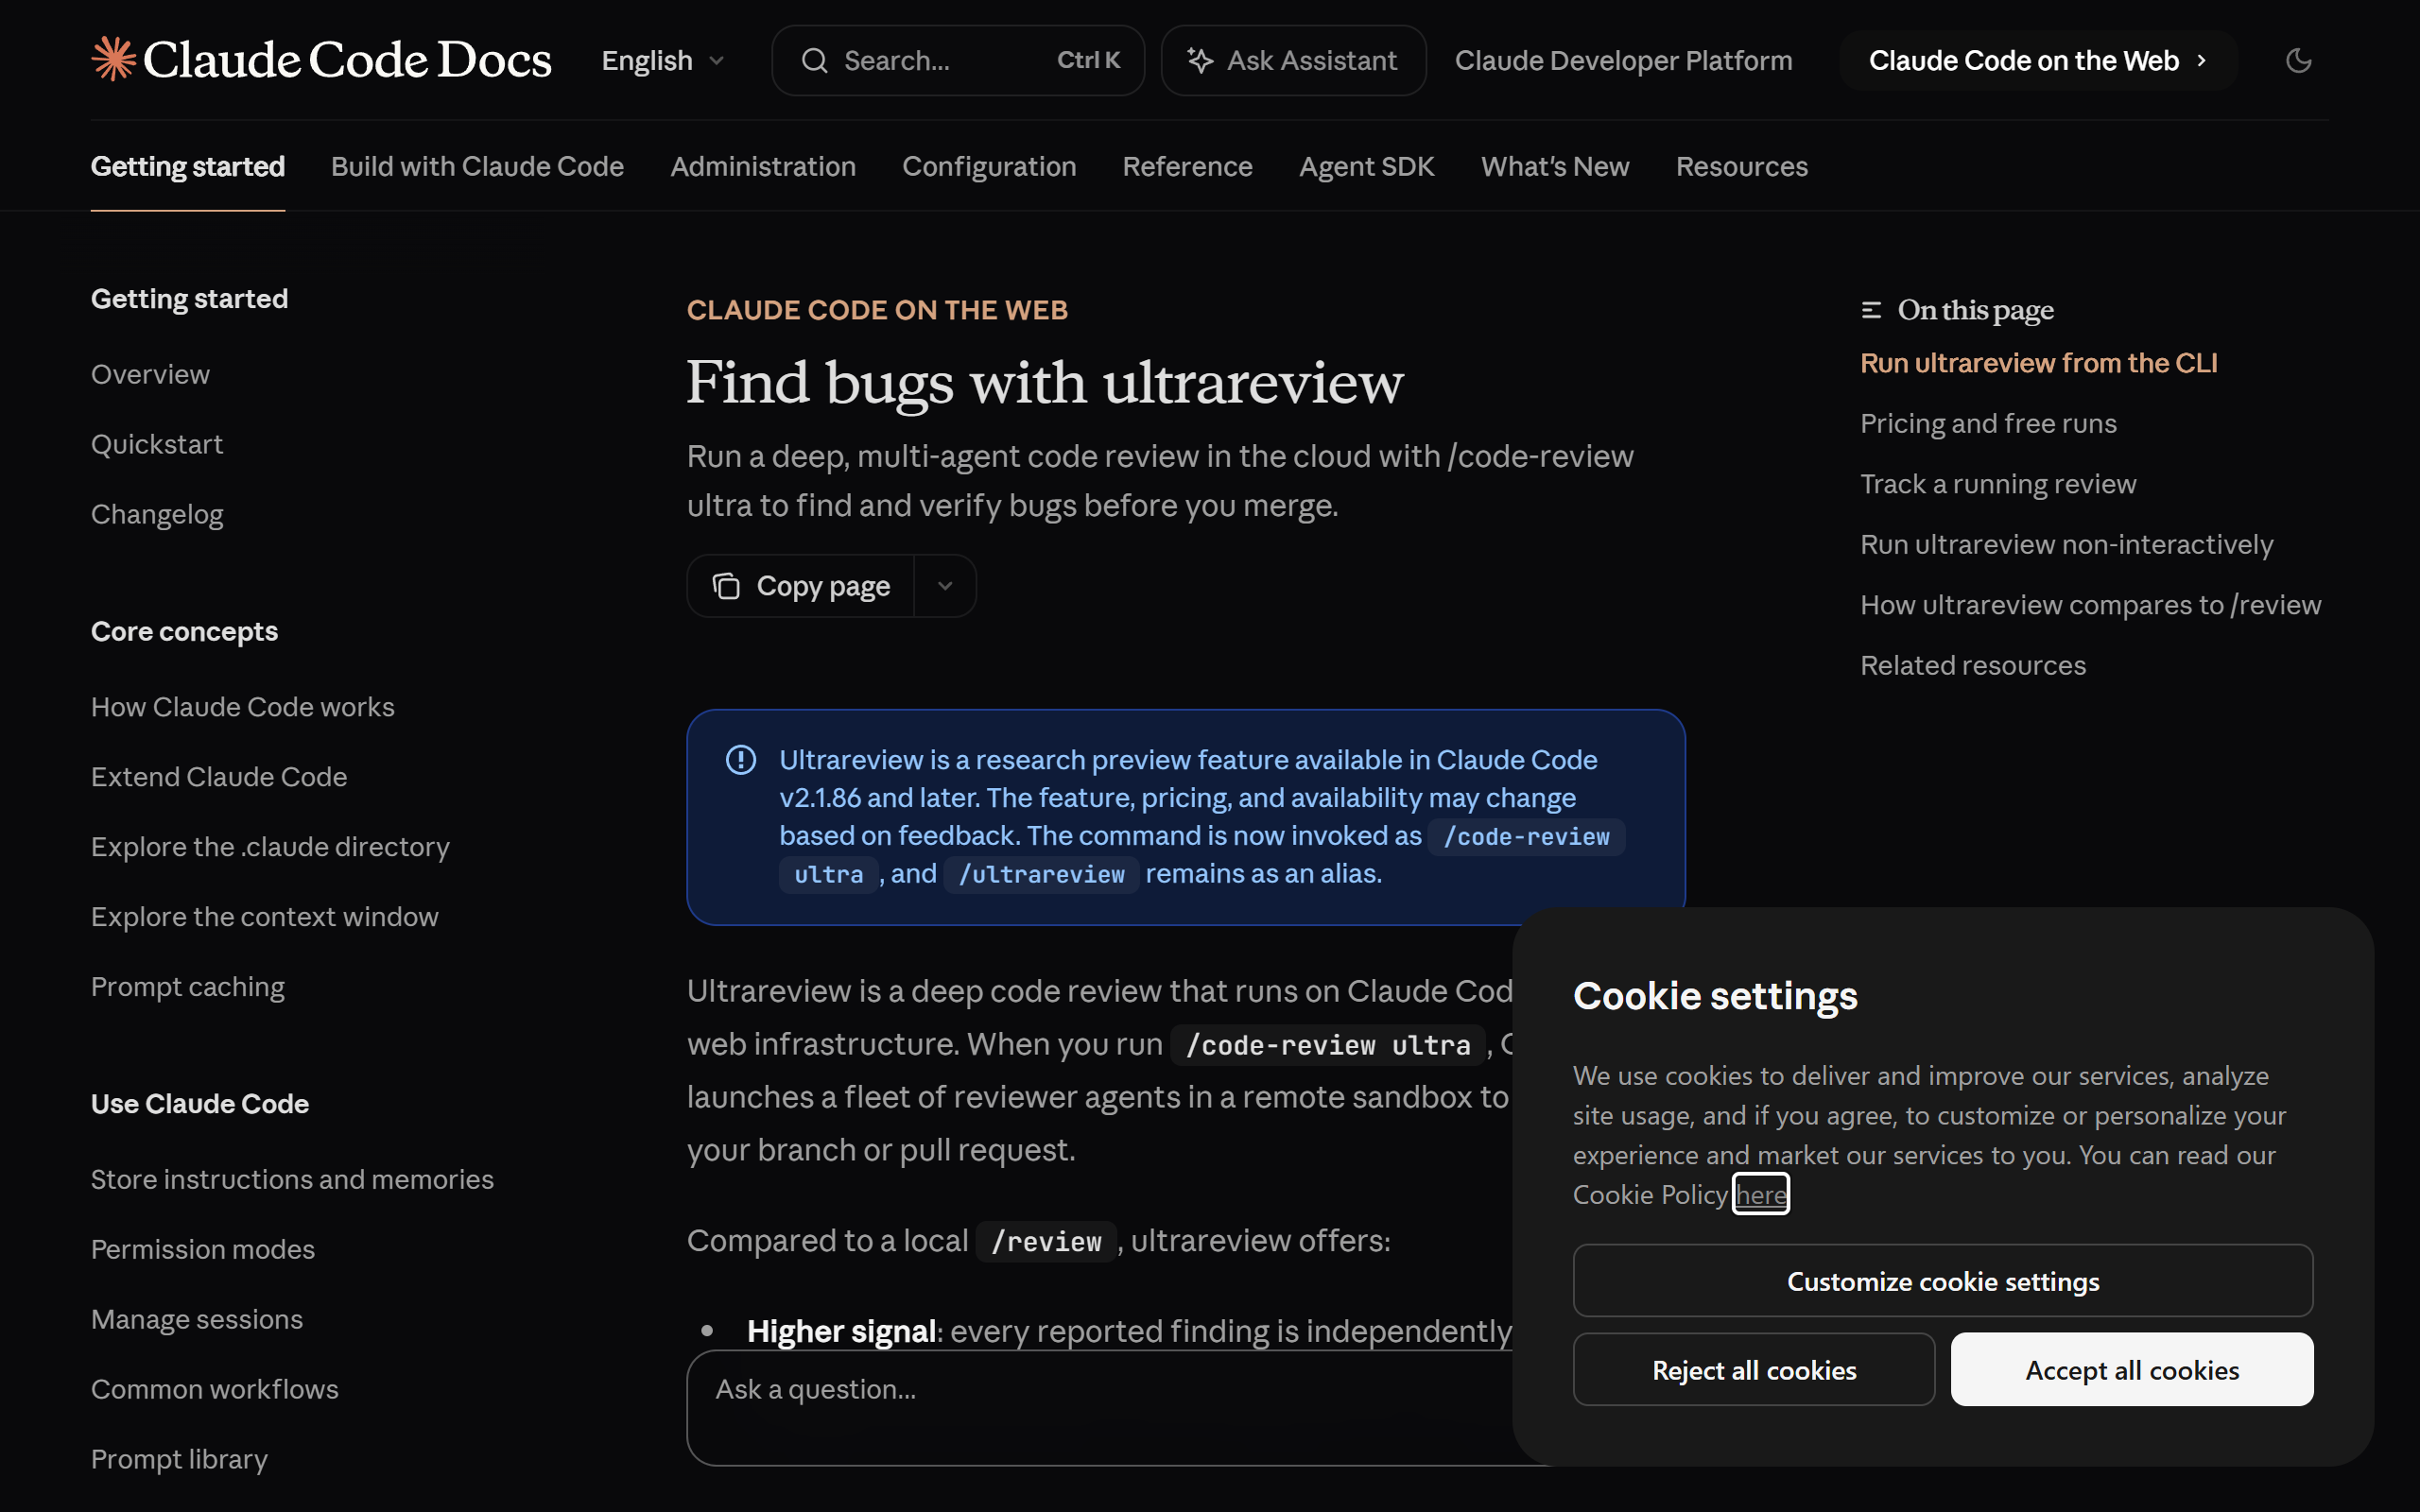Open Permission modes page
The image size is (2420, 1512).
(202, 1249)
